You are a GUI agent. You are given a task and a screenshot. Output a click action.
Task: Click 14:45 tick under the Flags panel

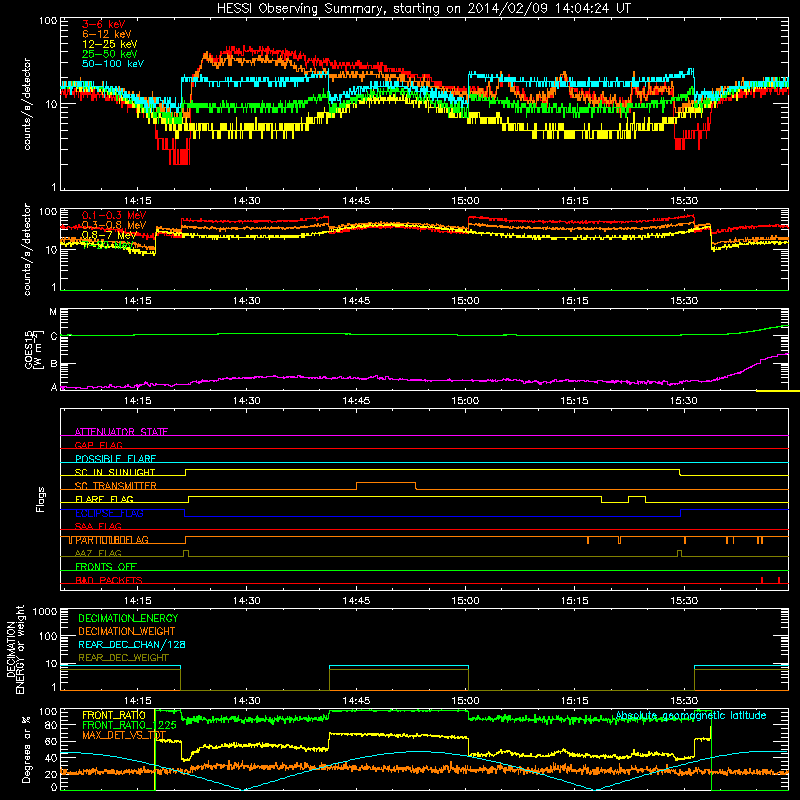[x=356, y=601]
